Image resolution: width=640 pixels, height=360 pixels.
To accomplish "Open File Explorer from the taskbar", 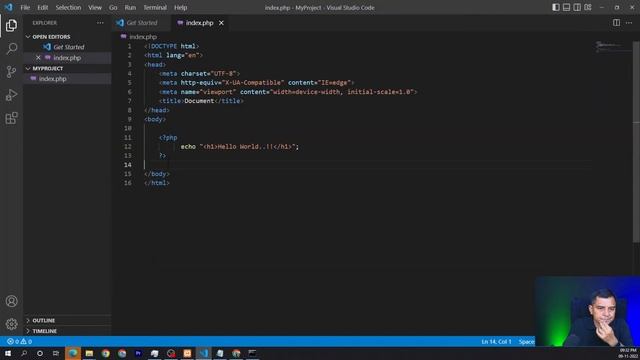I will [89, 353].
